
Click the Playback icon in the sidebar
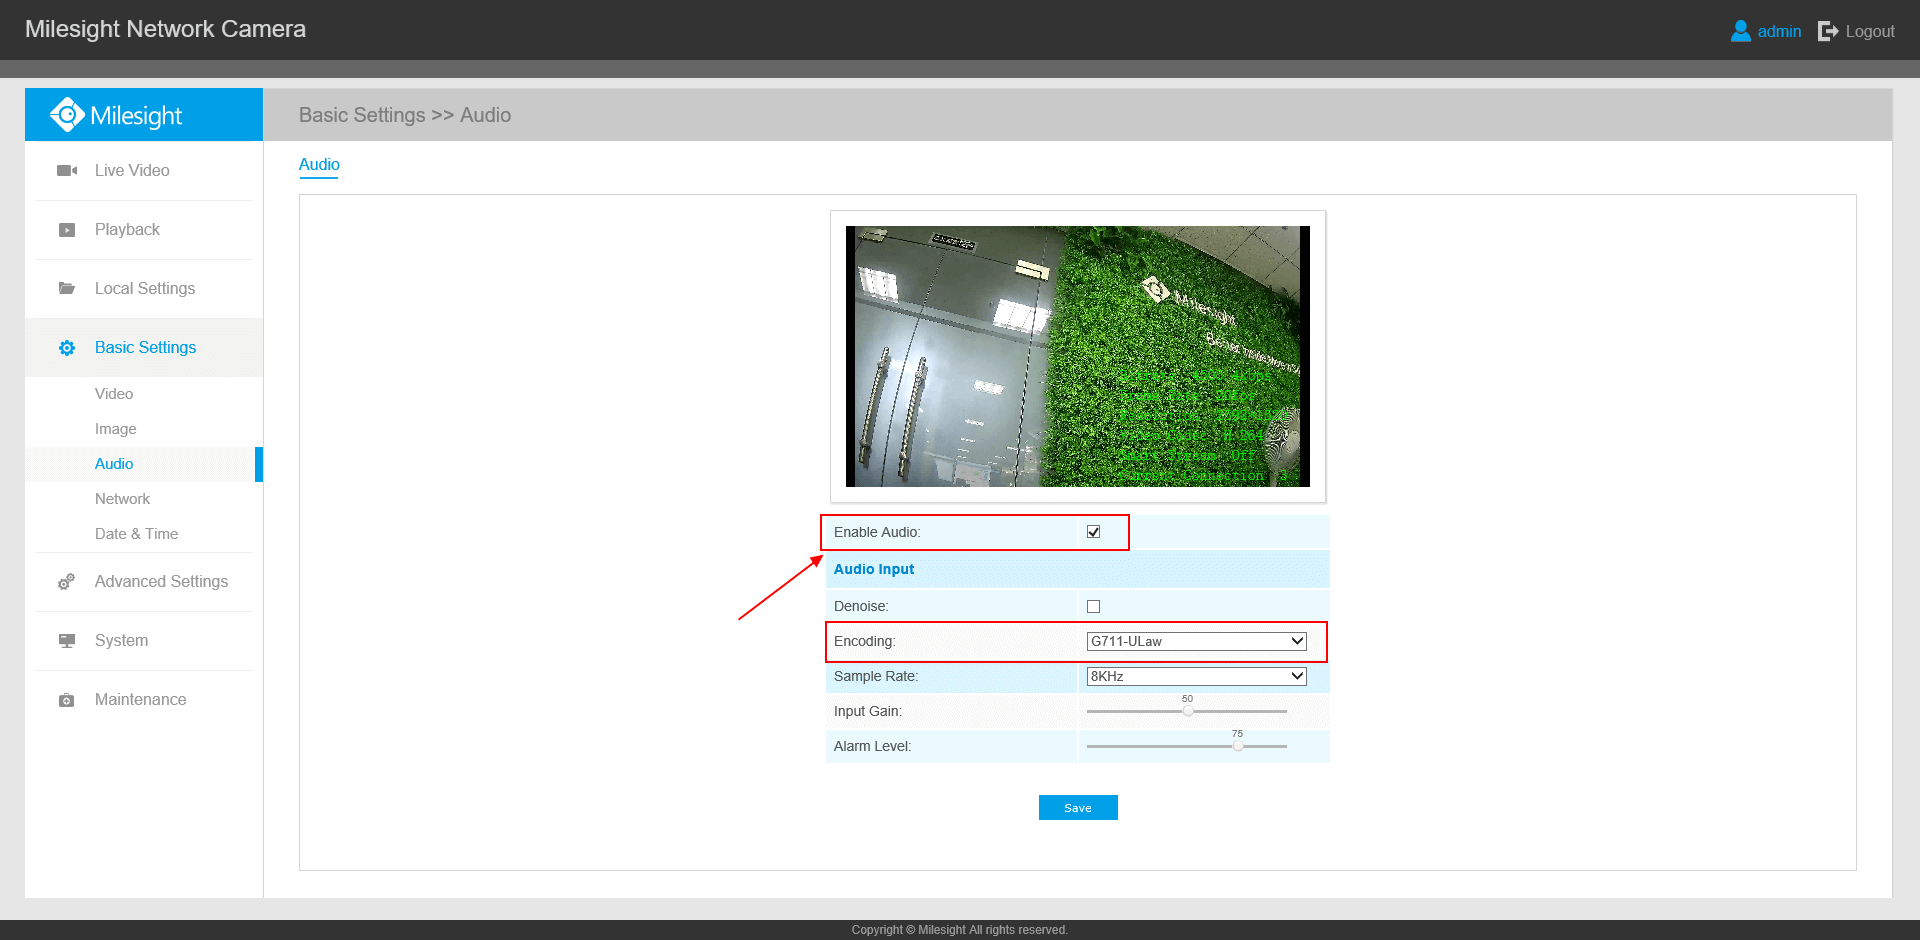66,229
